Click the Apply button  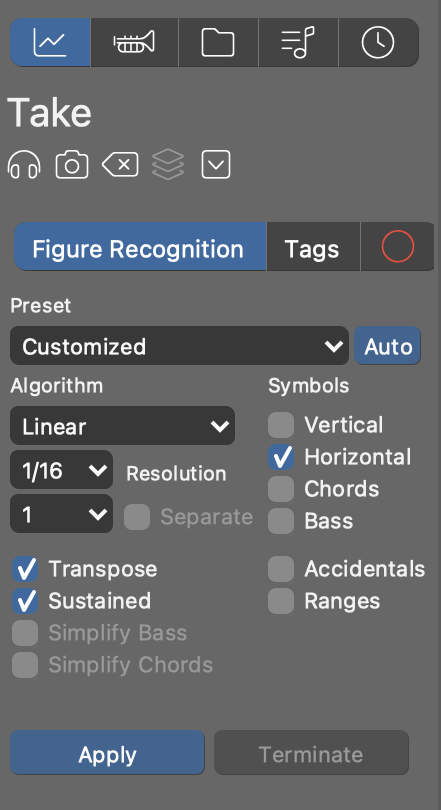pos(107,753)
